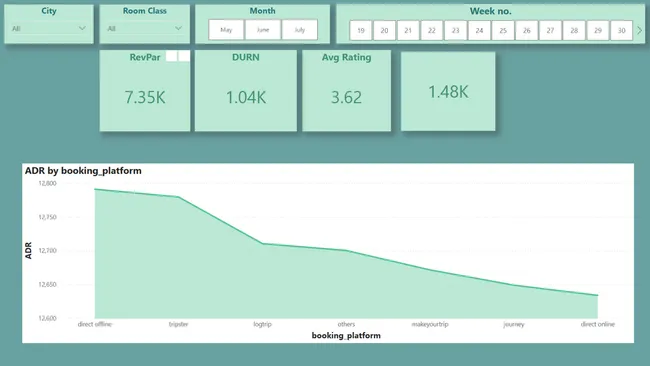Click the 12,750 y-axis value
650x366 pixels.
coord(47,217)
